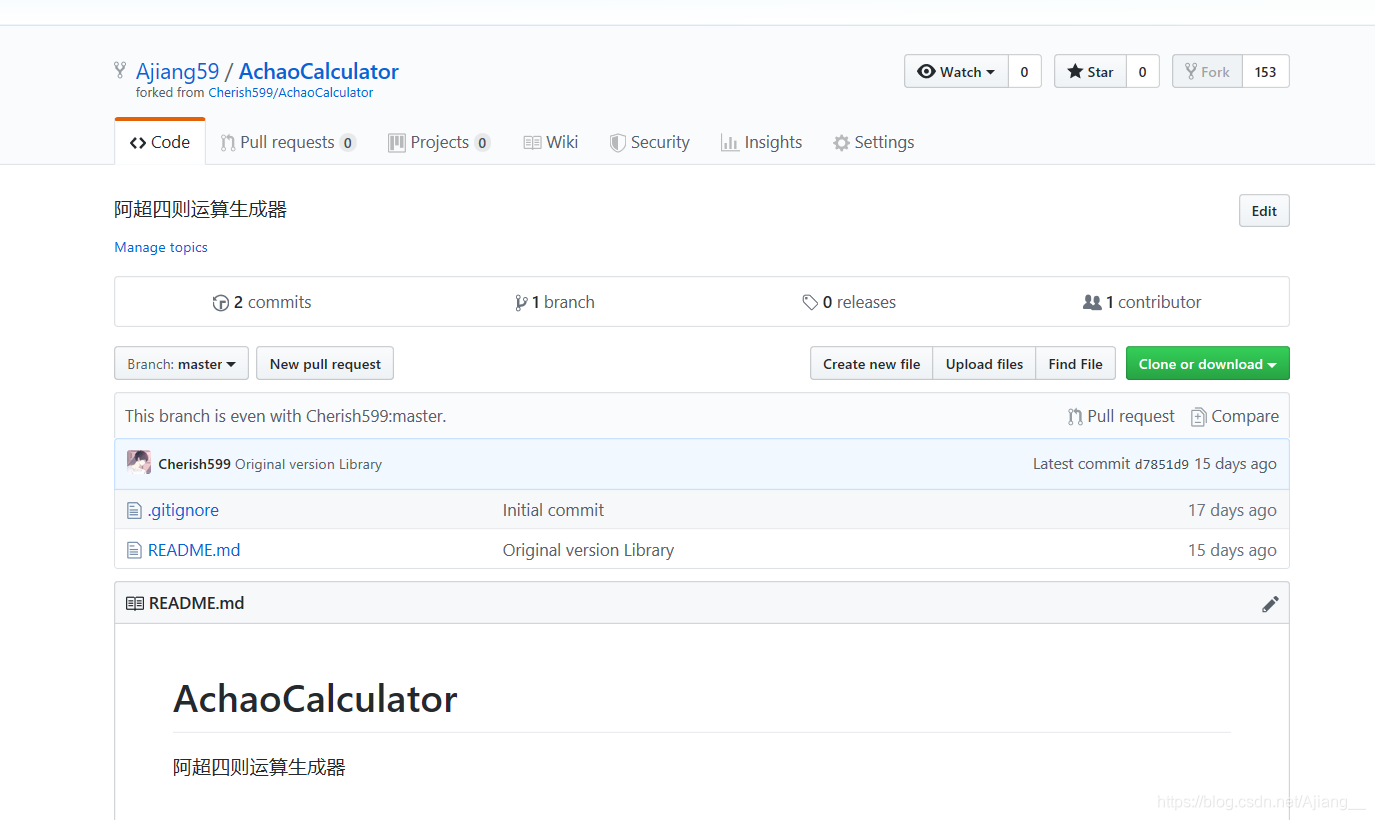Click the commits history clock icon
The height and width of the screenshot is (820, 1375).
221,302
